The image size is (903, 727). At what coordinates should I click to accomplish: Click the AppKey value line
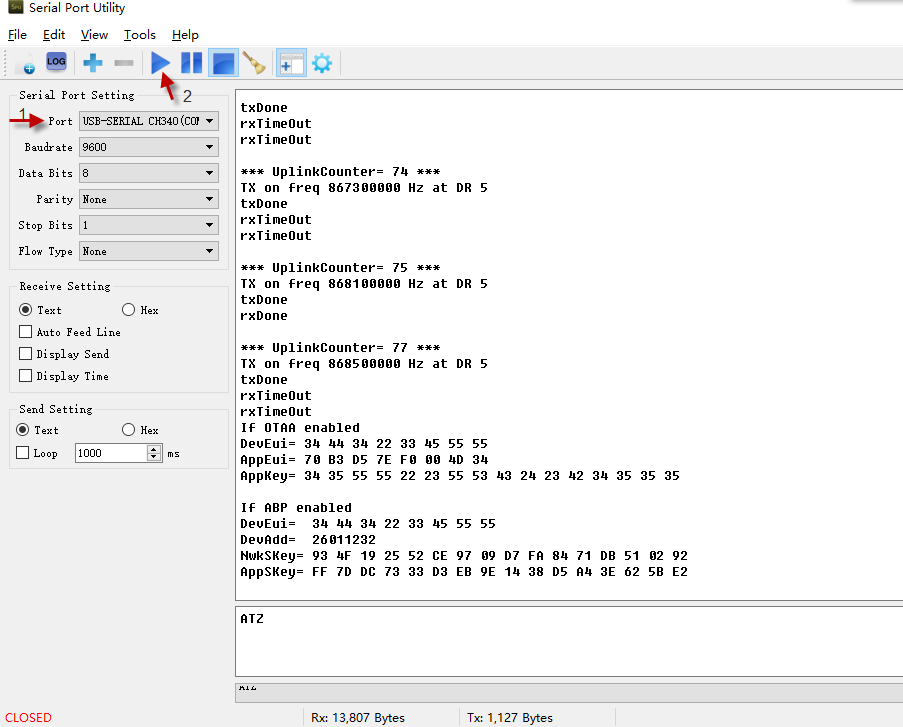(x=460, y=476)
